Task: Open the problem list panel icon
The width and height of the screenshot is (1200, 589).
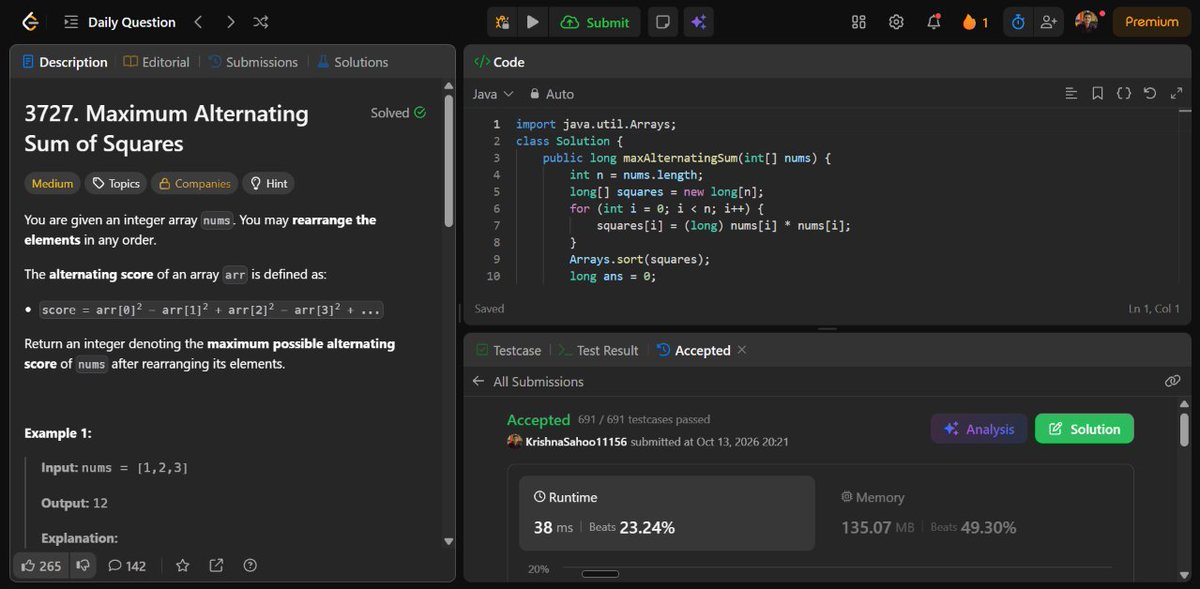Action: 70,22
